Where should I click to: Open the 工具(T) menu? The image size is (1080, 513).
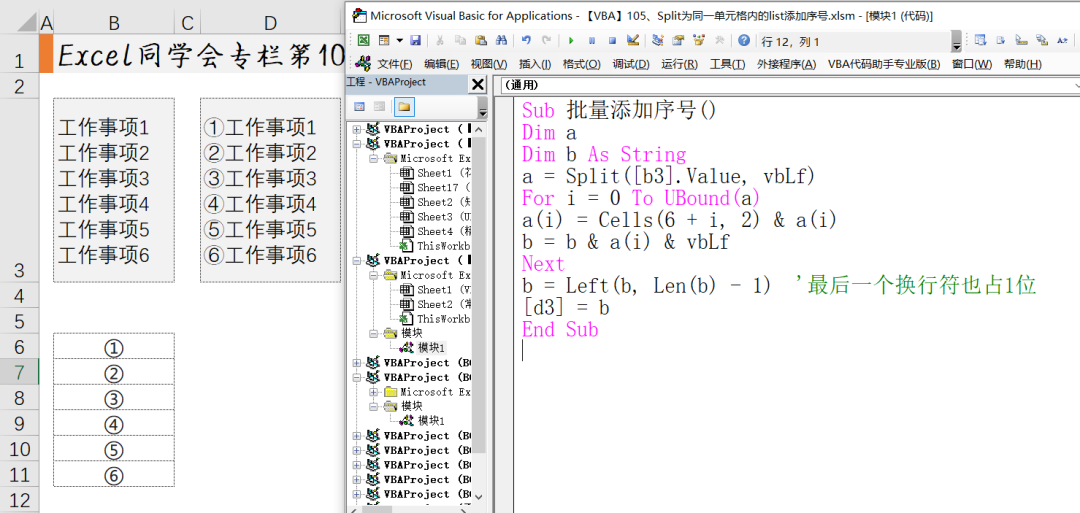coord(727,64)
